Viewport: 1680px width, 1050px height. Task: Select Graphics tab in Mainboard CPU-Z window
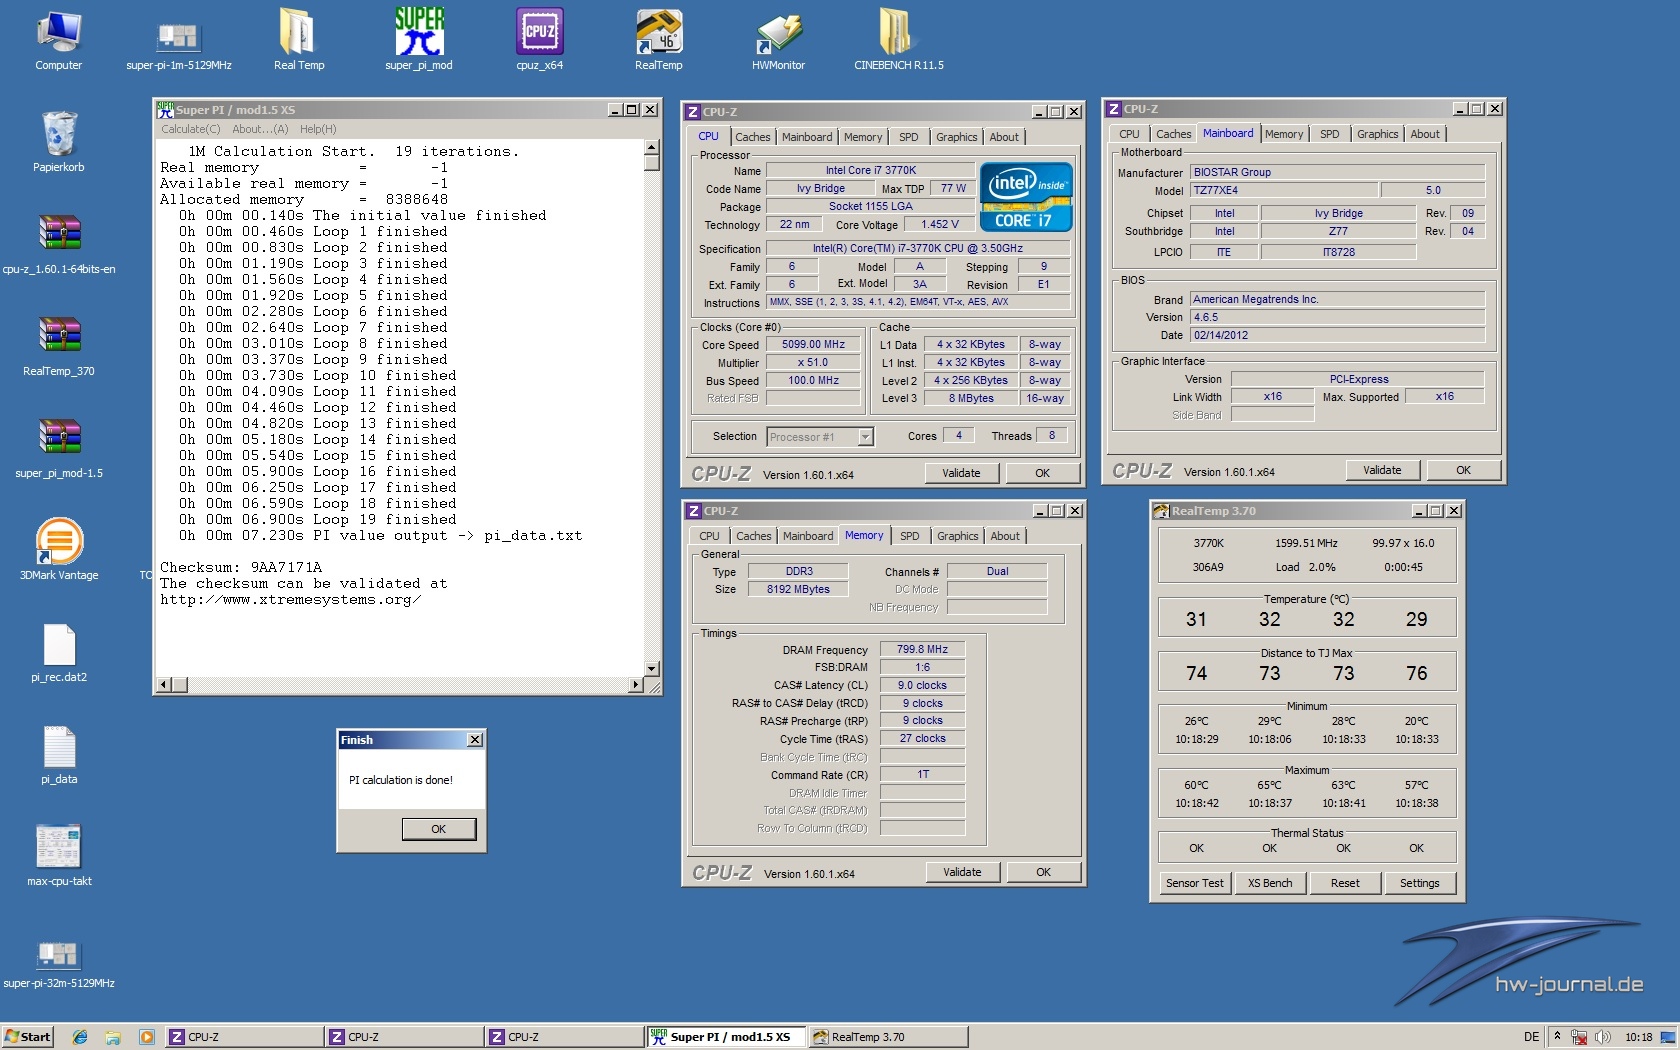(1377, 134)
